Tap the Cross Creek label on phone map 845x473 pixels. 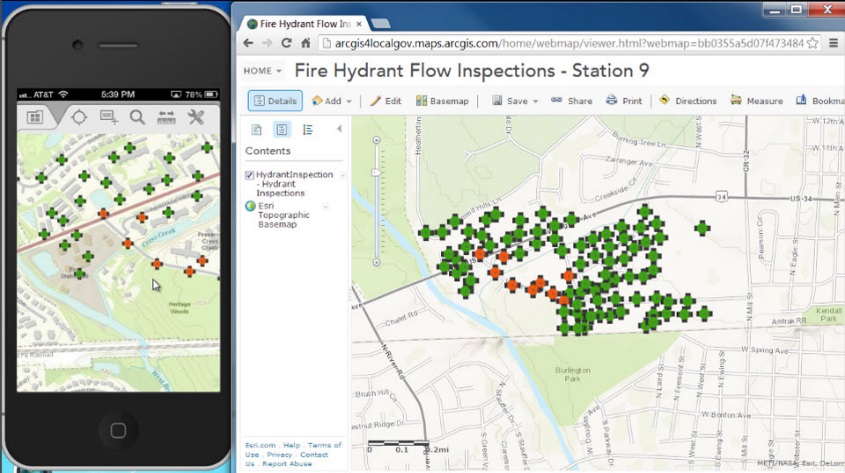pyautogui.click(x=159, y=236)
